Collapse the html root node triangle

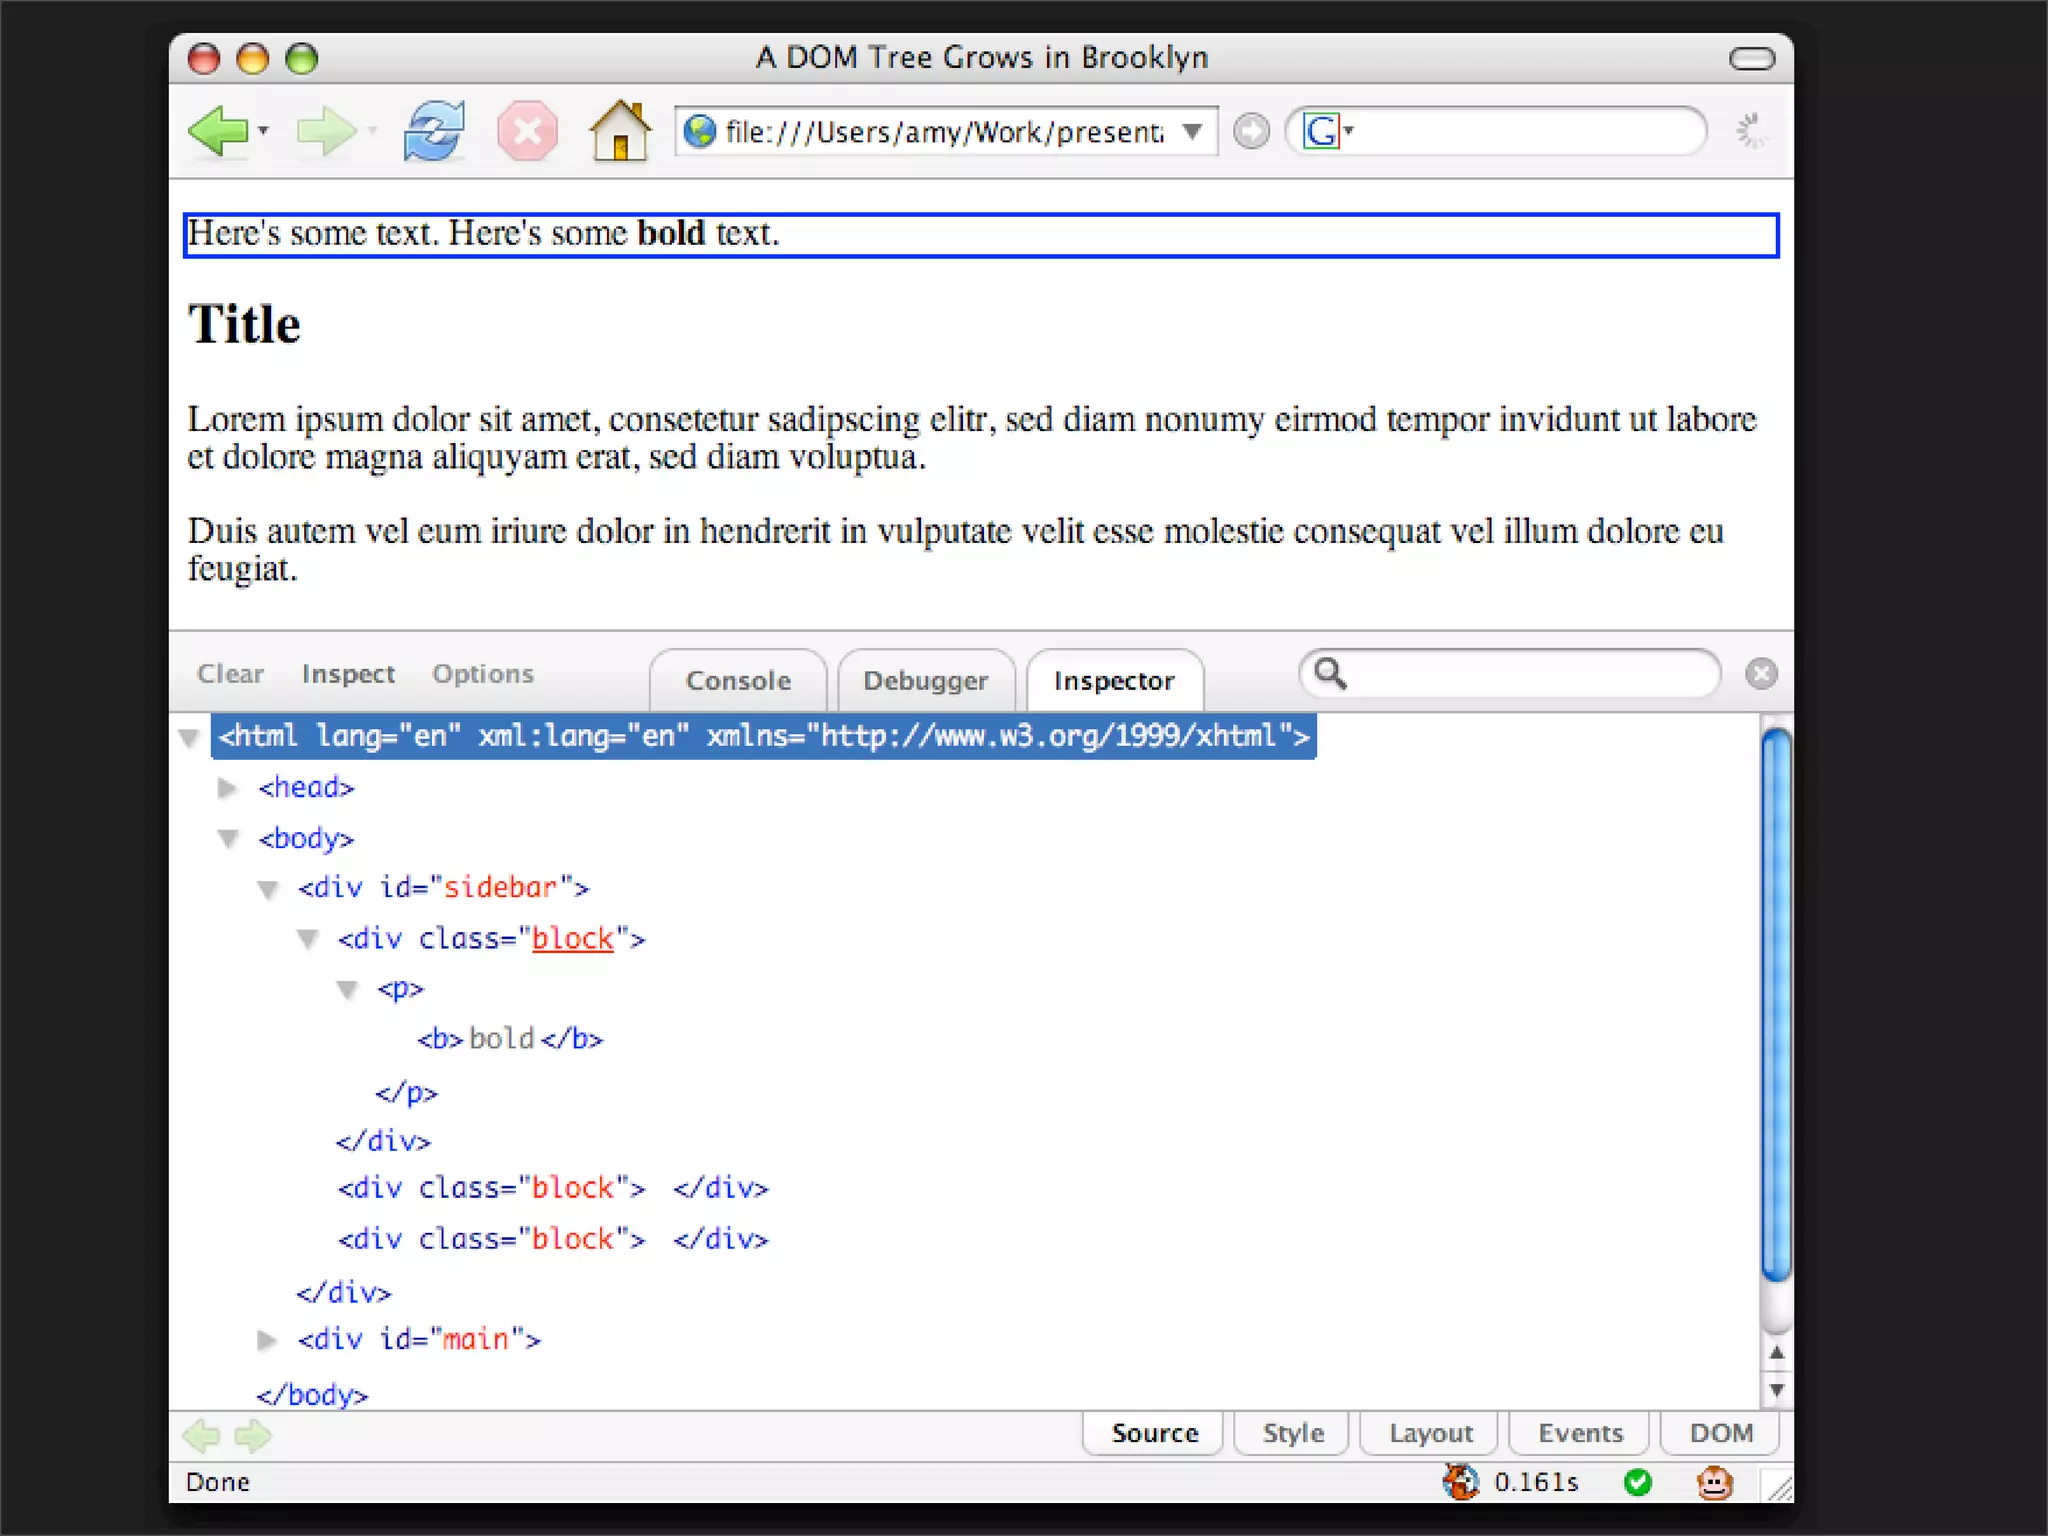(189, 738)
